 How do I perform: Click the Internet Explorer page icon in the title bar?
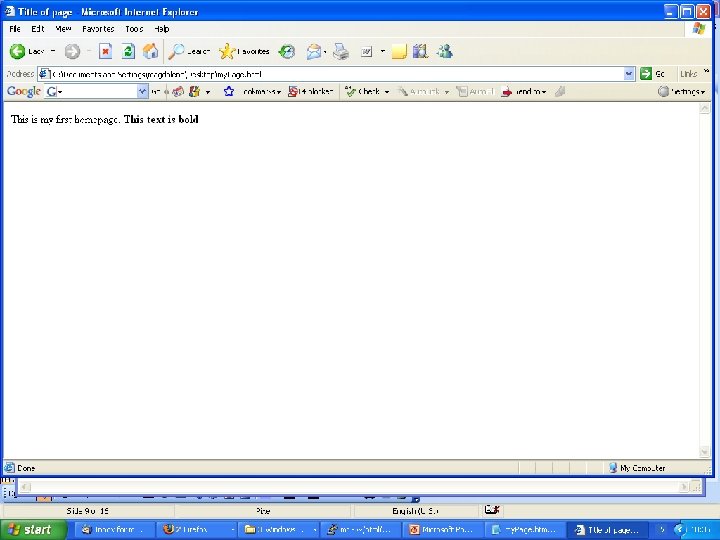(x=9, y=11)
